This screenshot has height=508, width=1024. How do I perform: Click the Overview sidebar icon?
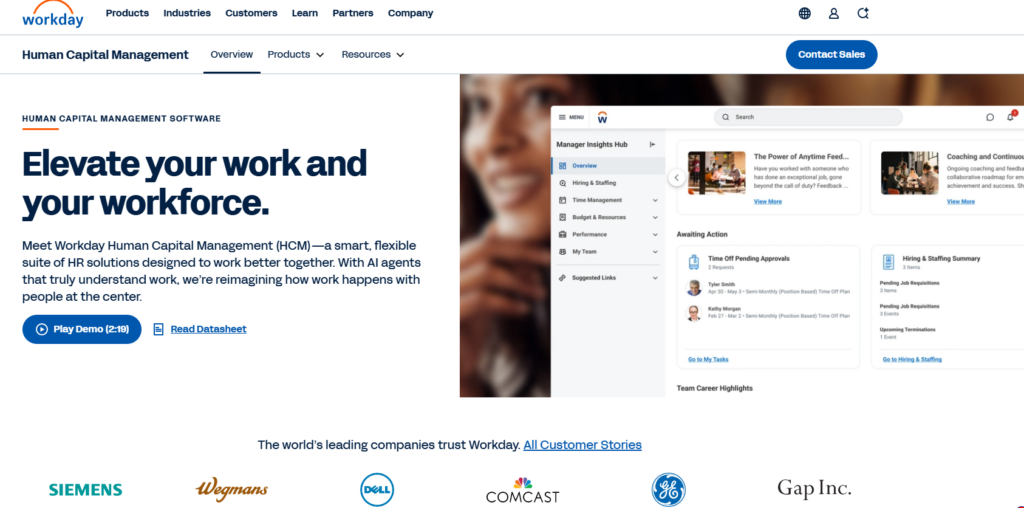point(562,166)
